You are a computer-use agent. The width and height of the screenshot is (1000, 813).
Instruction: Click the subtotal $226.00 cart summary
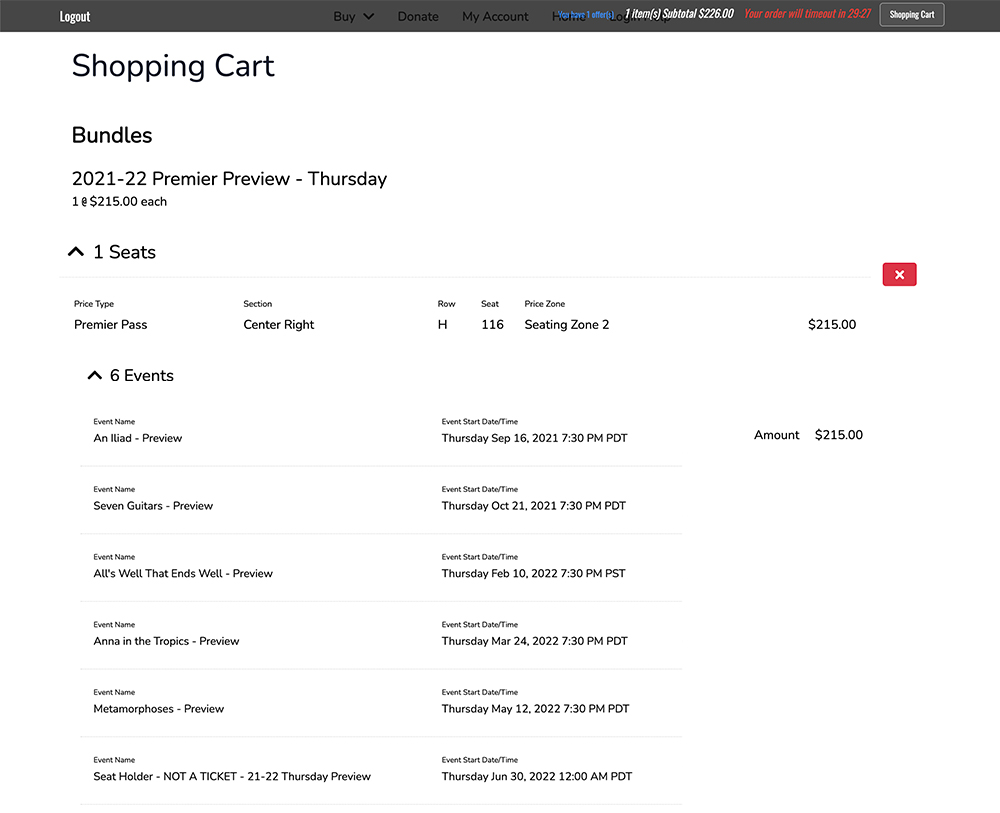click(679, 14)
